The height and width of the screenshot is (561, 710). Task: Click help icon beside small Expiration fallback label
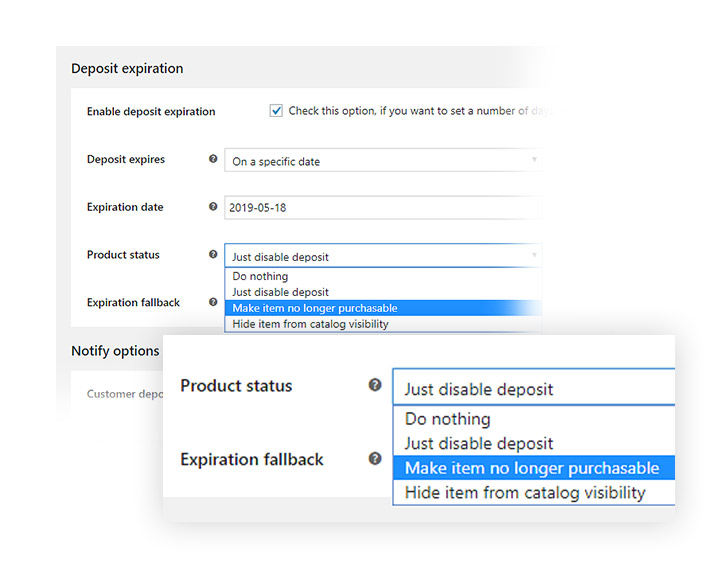pos(213,302)
